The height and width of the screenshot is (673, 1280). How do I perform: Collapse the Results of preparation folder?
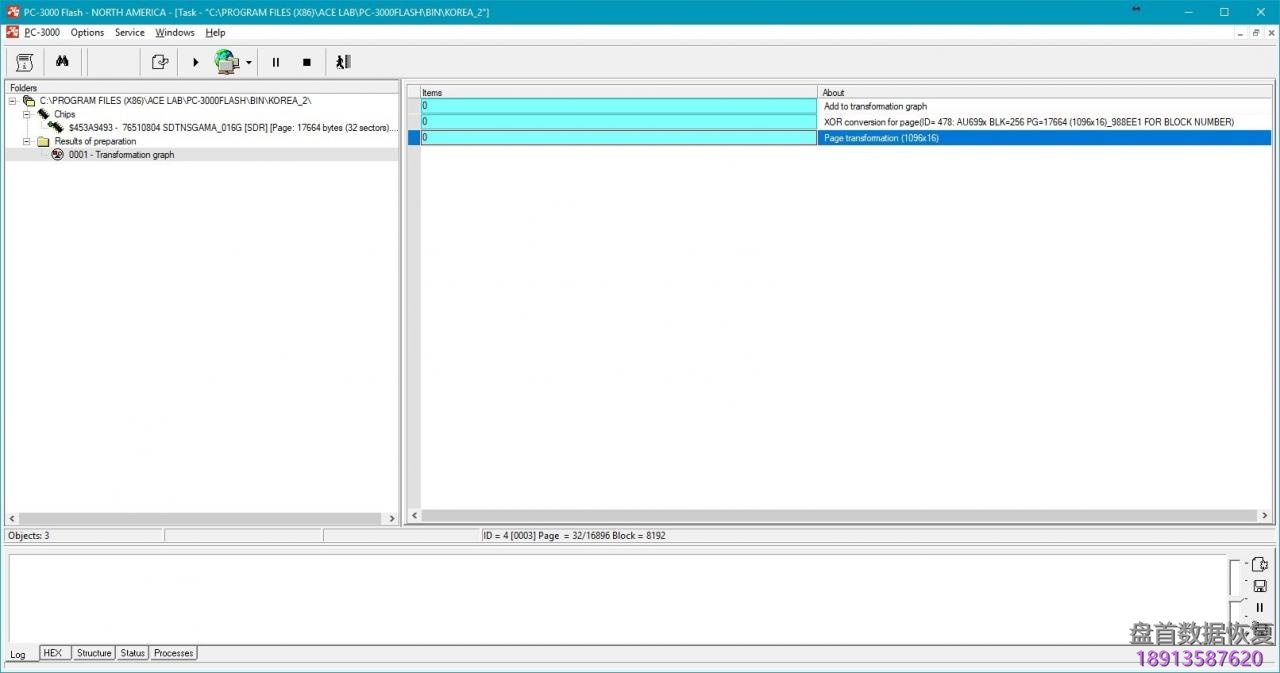(x=28, y=141)
